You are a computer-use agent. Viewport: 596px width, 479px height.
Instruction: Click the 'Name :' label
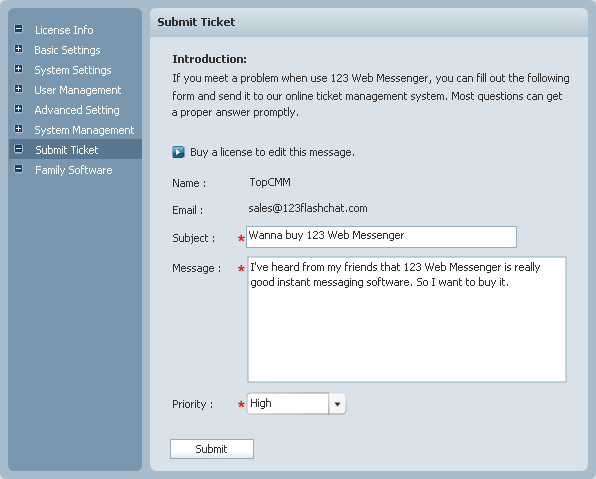coord(189,183)
